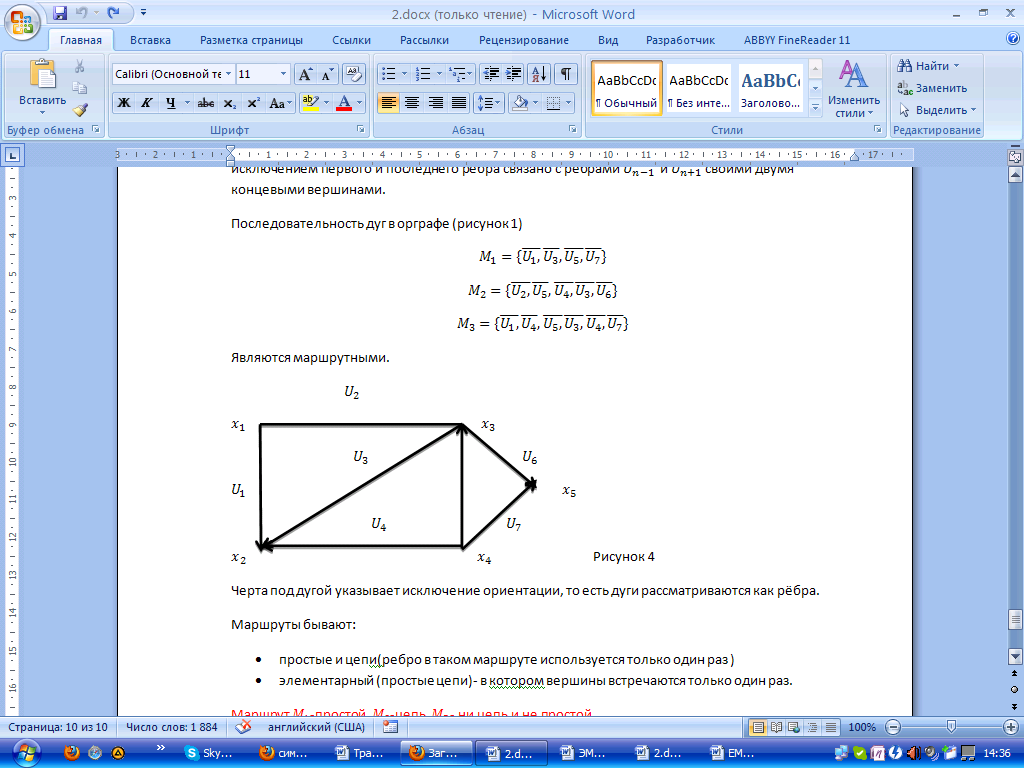Open Font dialog launcher

[x=360, y=129]
